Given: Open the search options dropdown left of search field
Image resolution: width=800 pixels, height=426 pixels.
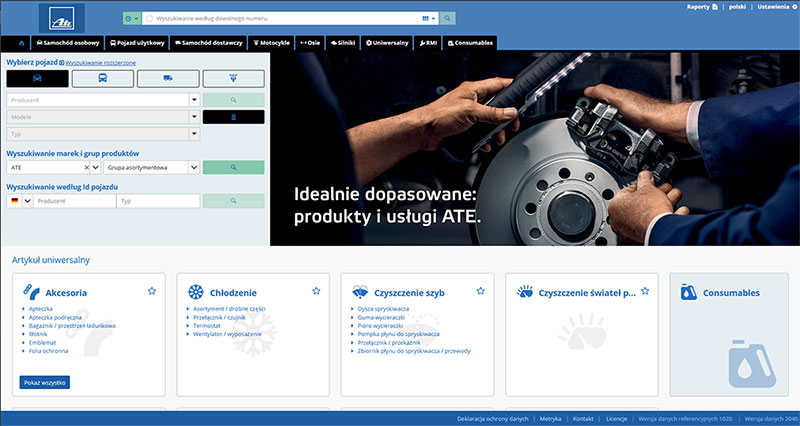Looking at the screenshot, I should click(131, 18).
